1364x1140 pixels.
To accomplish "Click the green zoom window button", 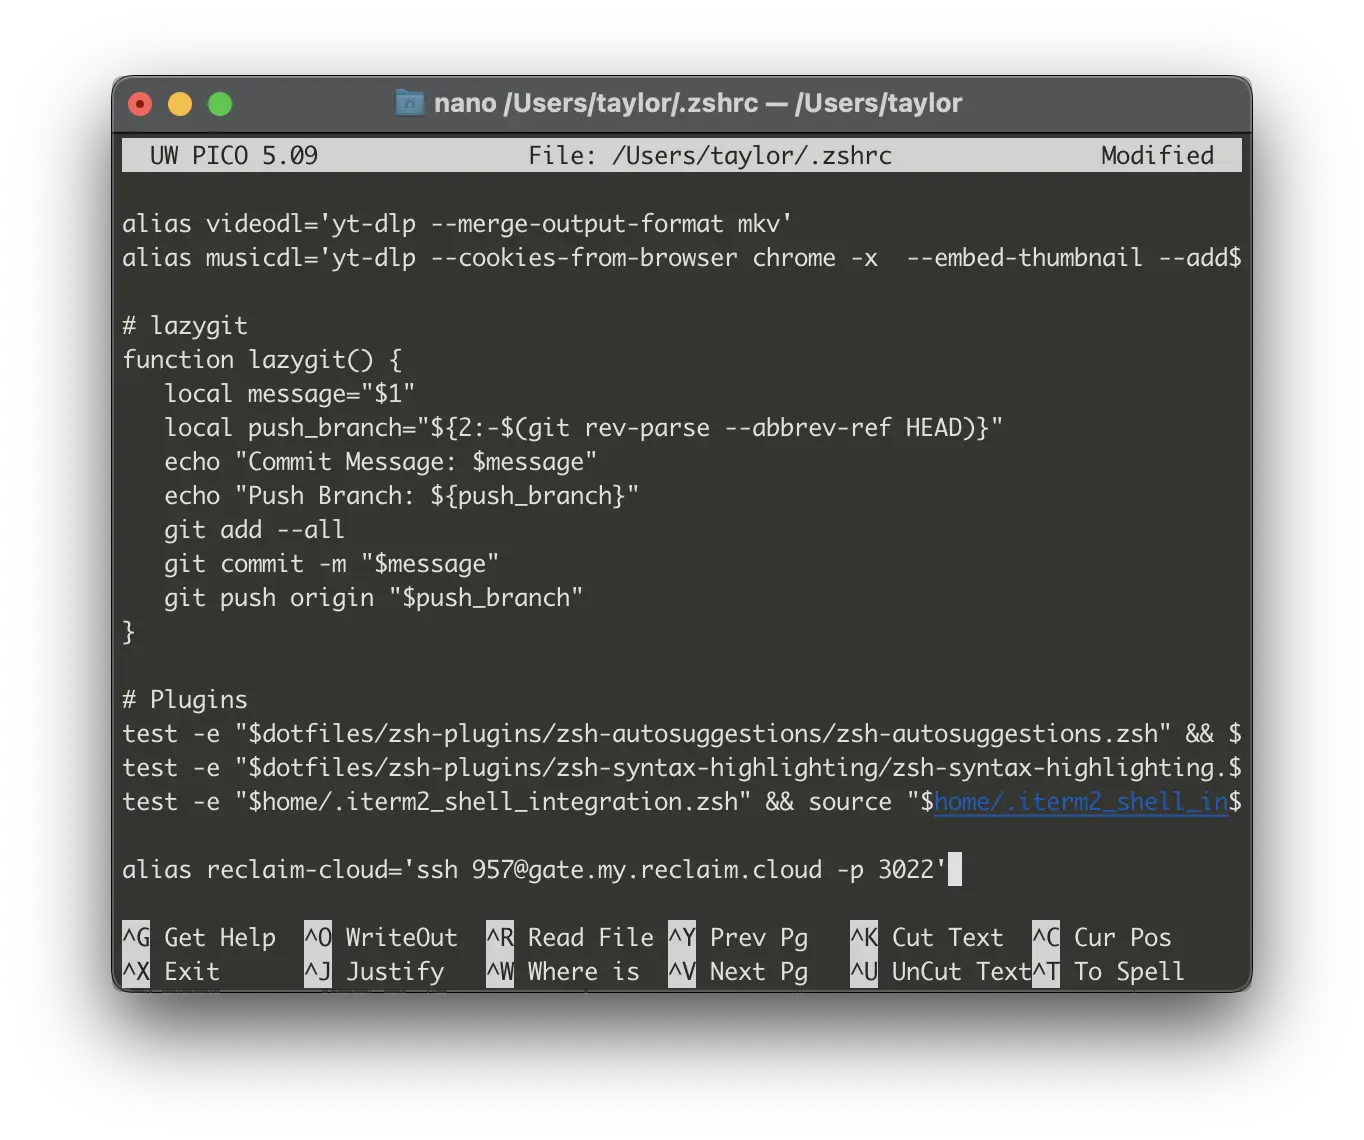I will point(220,104).
